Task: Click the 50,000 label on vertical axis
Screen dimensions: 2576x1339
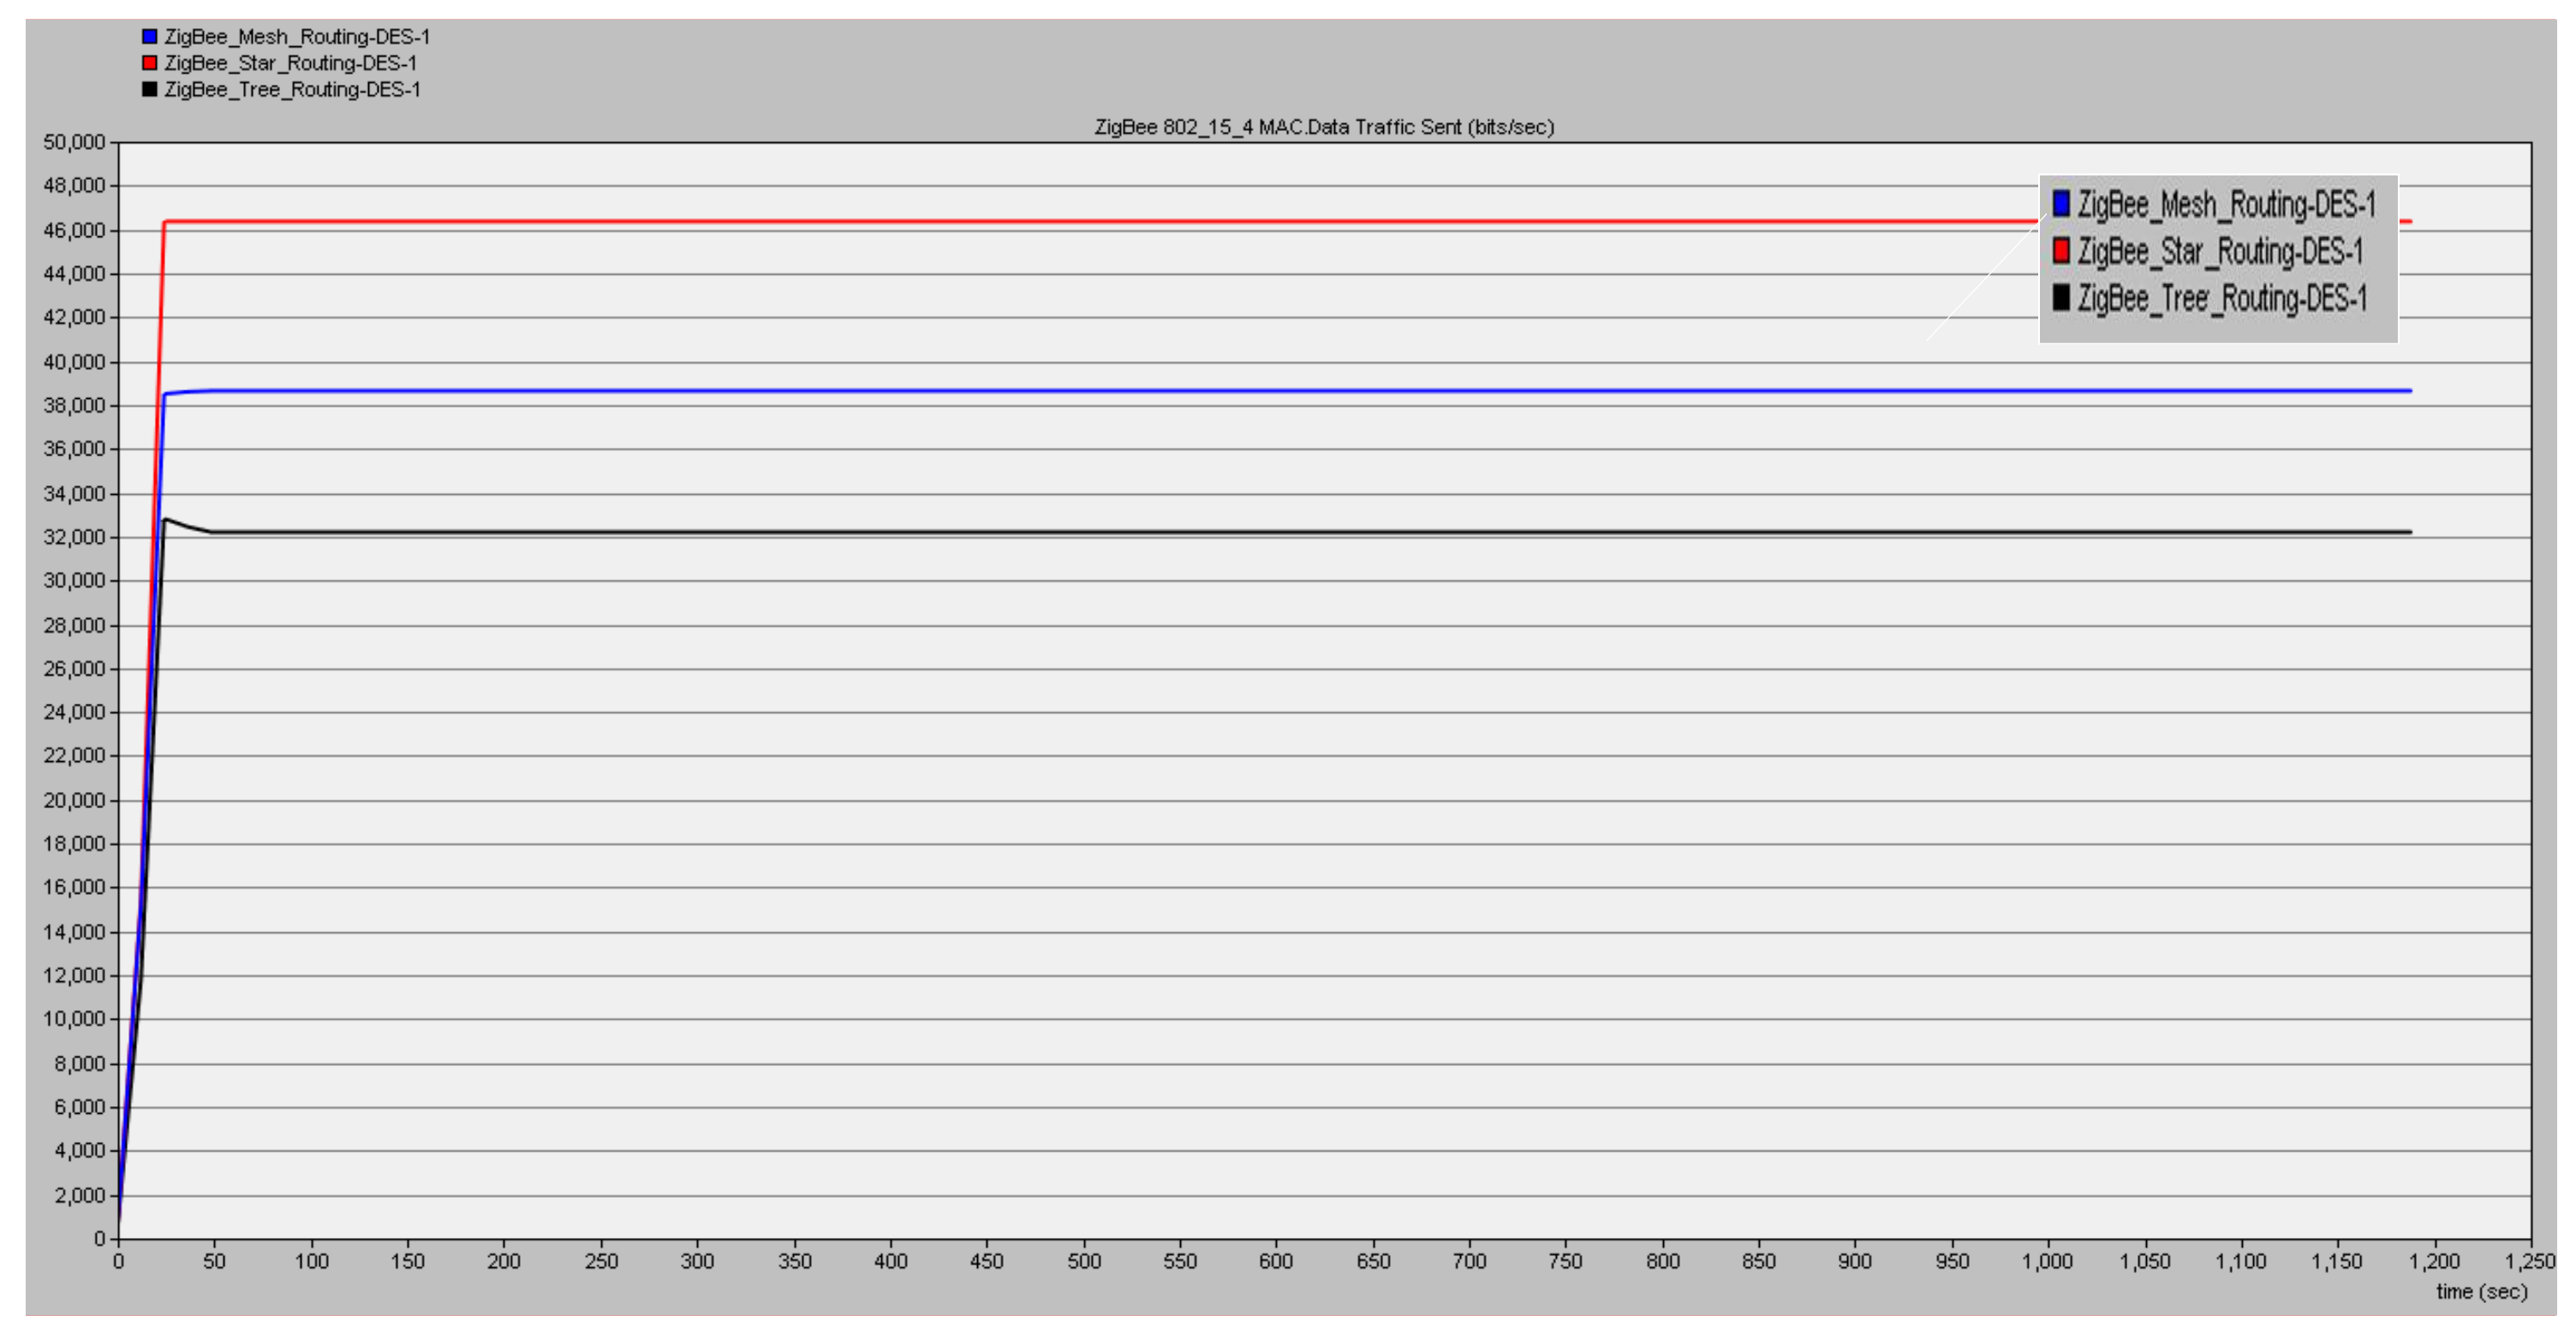Action: tap(74, 142)
